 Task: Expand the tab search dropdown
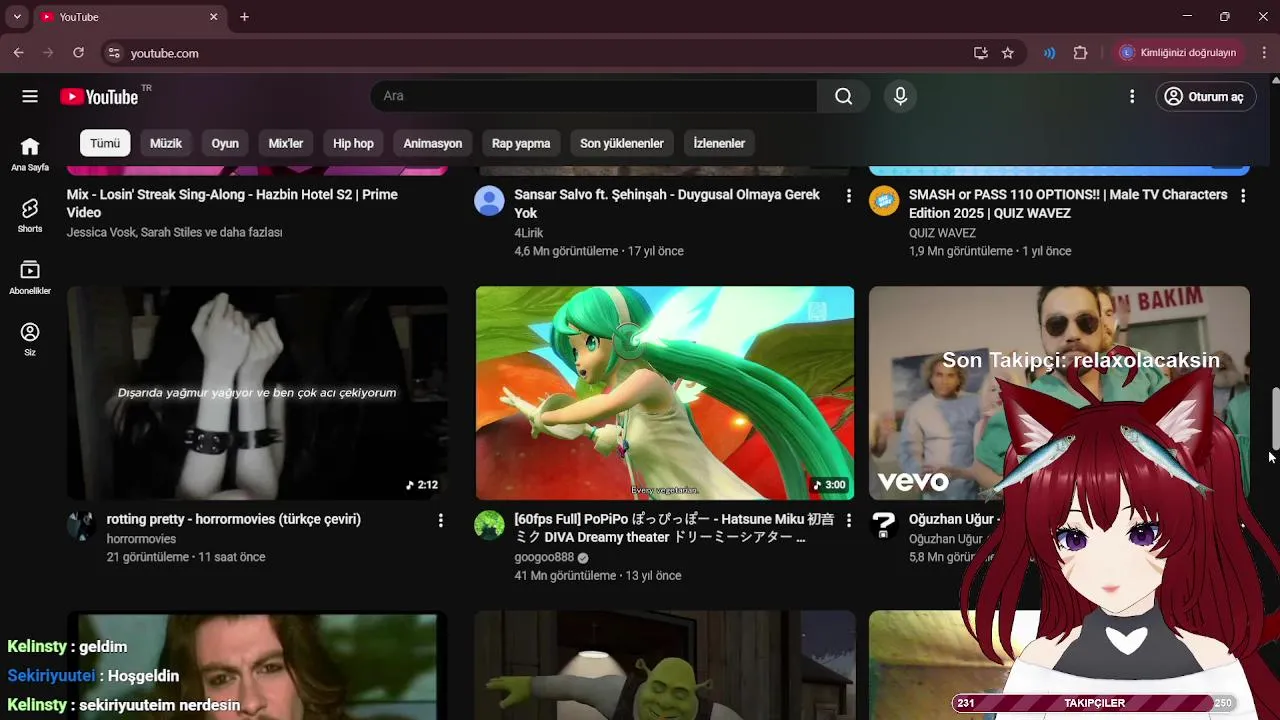[16, 17]
